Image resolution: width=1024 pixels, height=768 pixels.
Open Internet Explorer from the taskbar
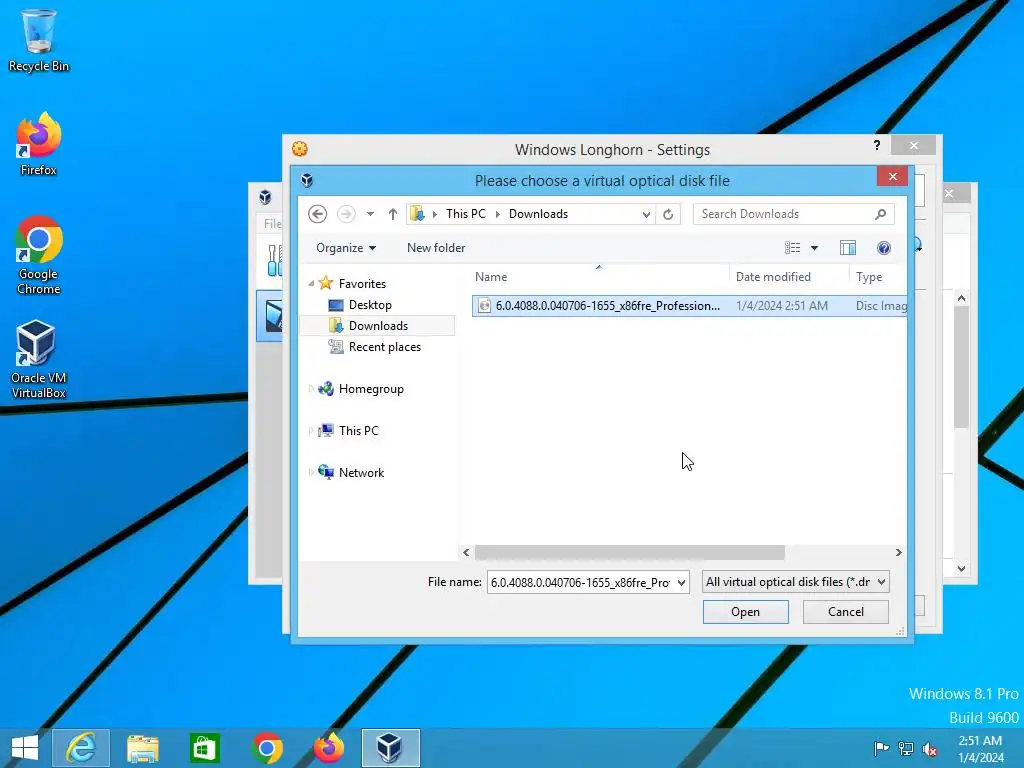[81, 748]
